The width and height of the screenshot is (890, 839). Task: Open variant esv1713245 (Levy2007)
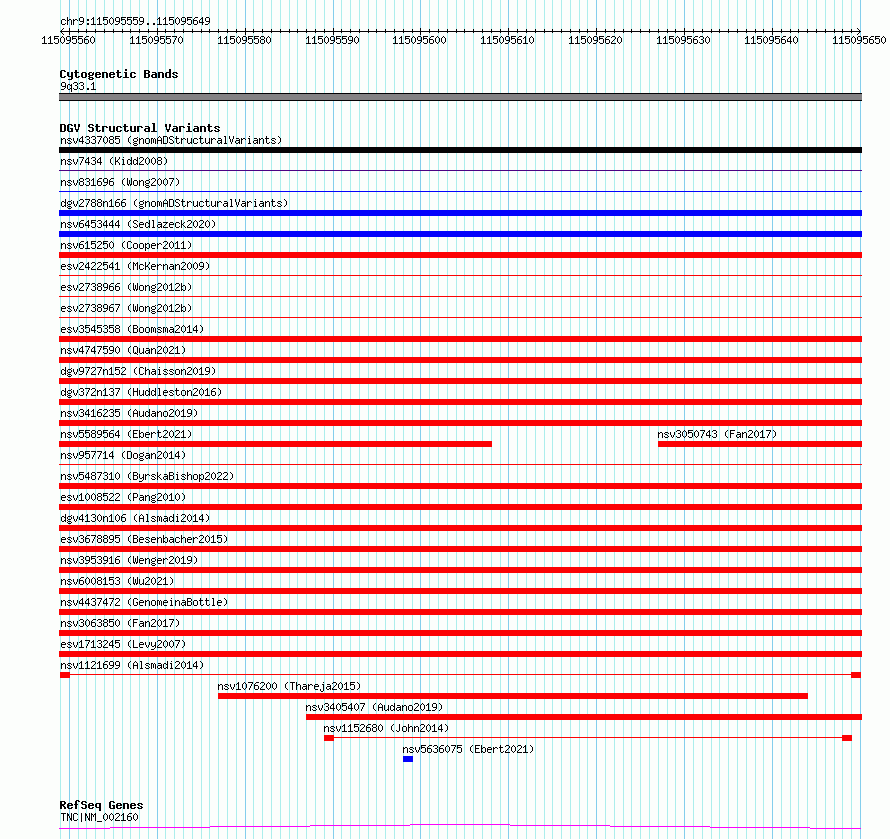pos(123,644)
